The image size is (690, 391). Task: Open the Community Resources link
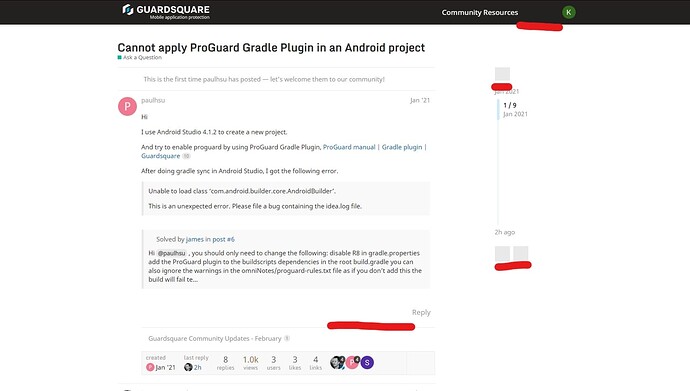pyautogui.click(x=480, y=12)
